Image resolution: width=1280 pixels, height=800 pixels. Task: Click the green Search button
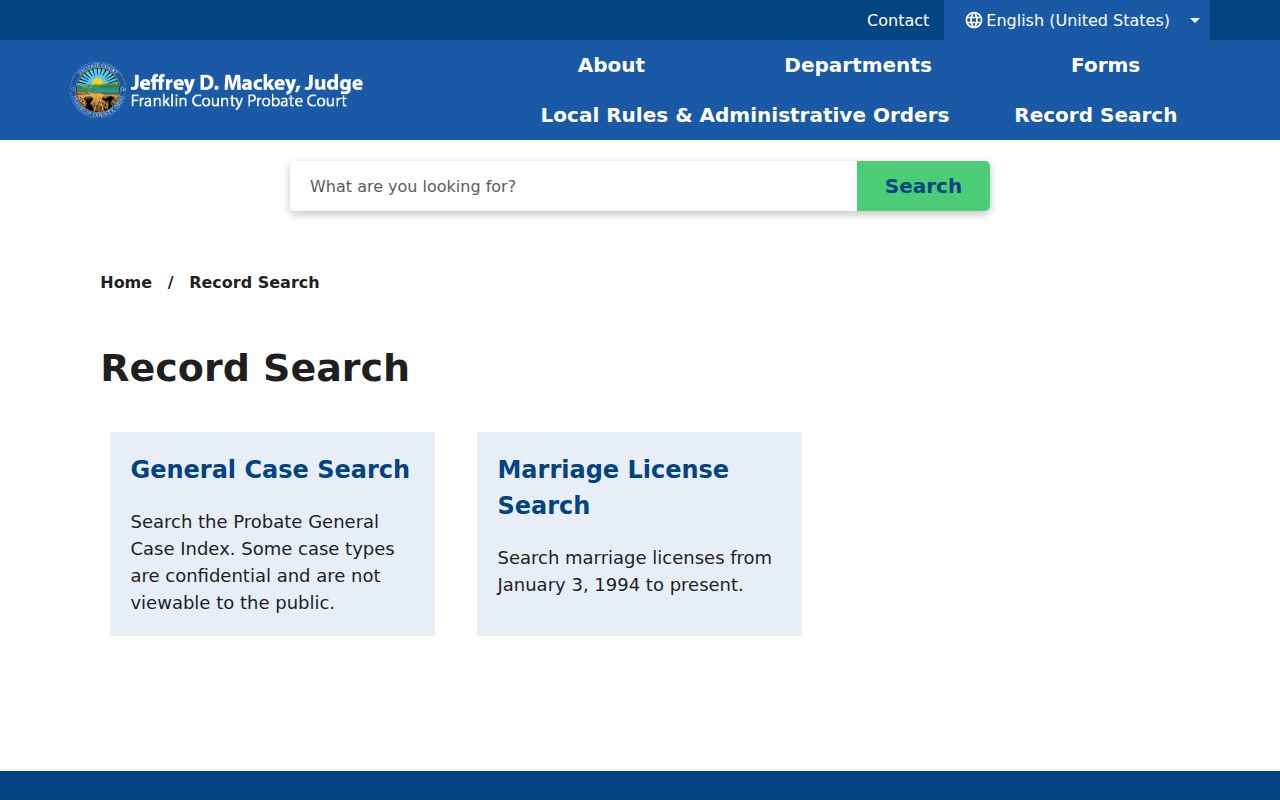(x=923, y=186)
